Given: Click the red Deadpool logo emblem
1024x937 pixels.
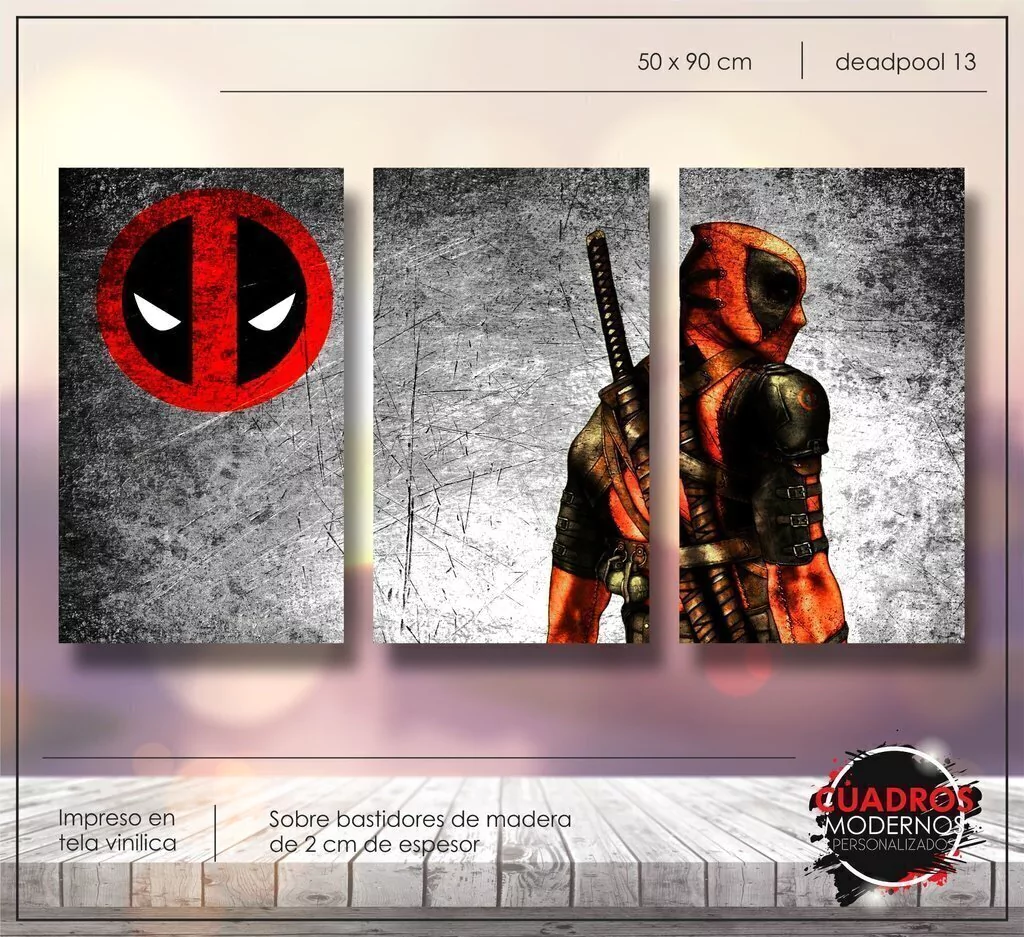Looking at the screenshot, I should point(215,298).
